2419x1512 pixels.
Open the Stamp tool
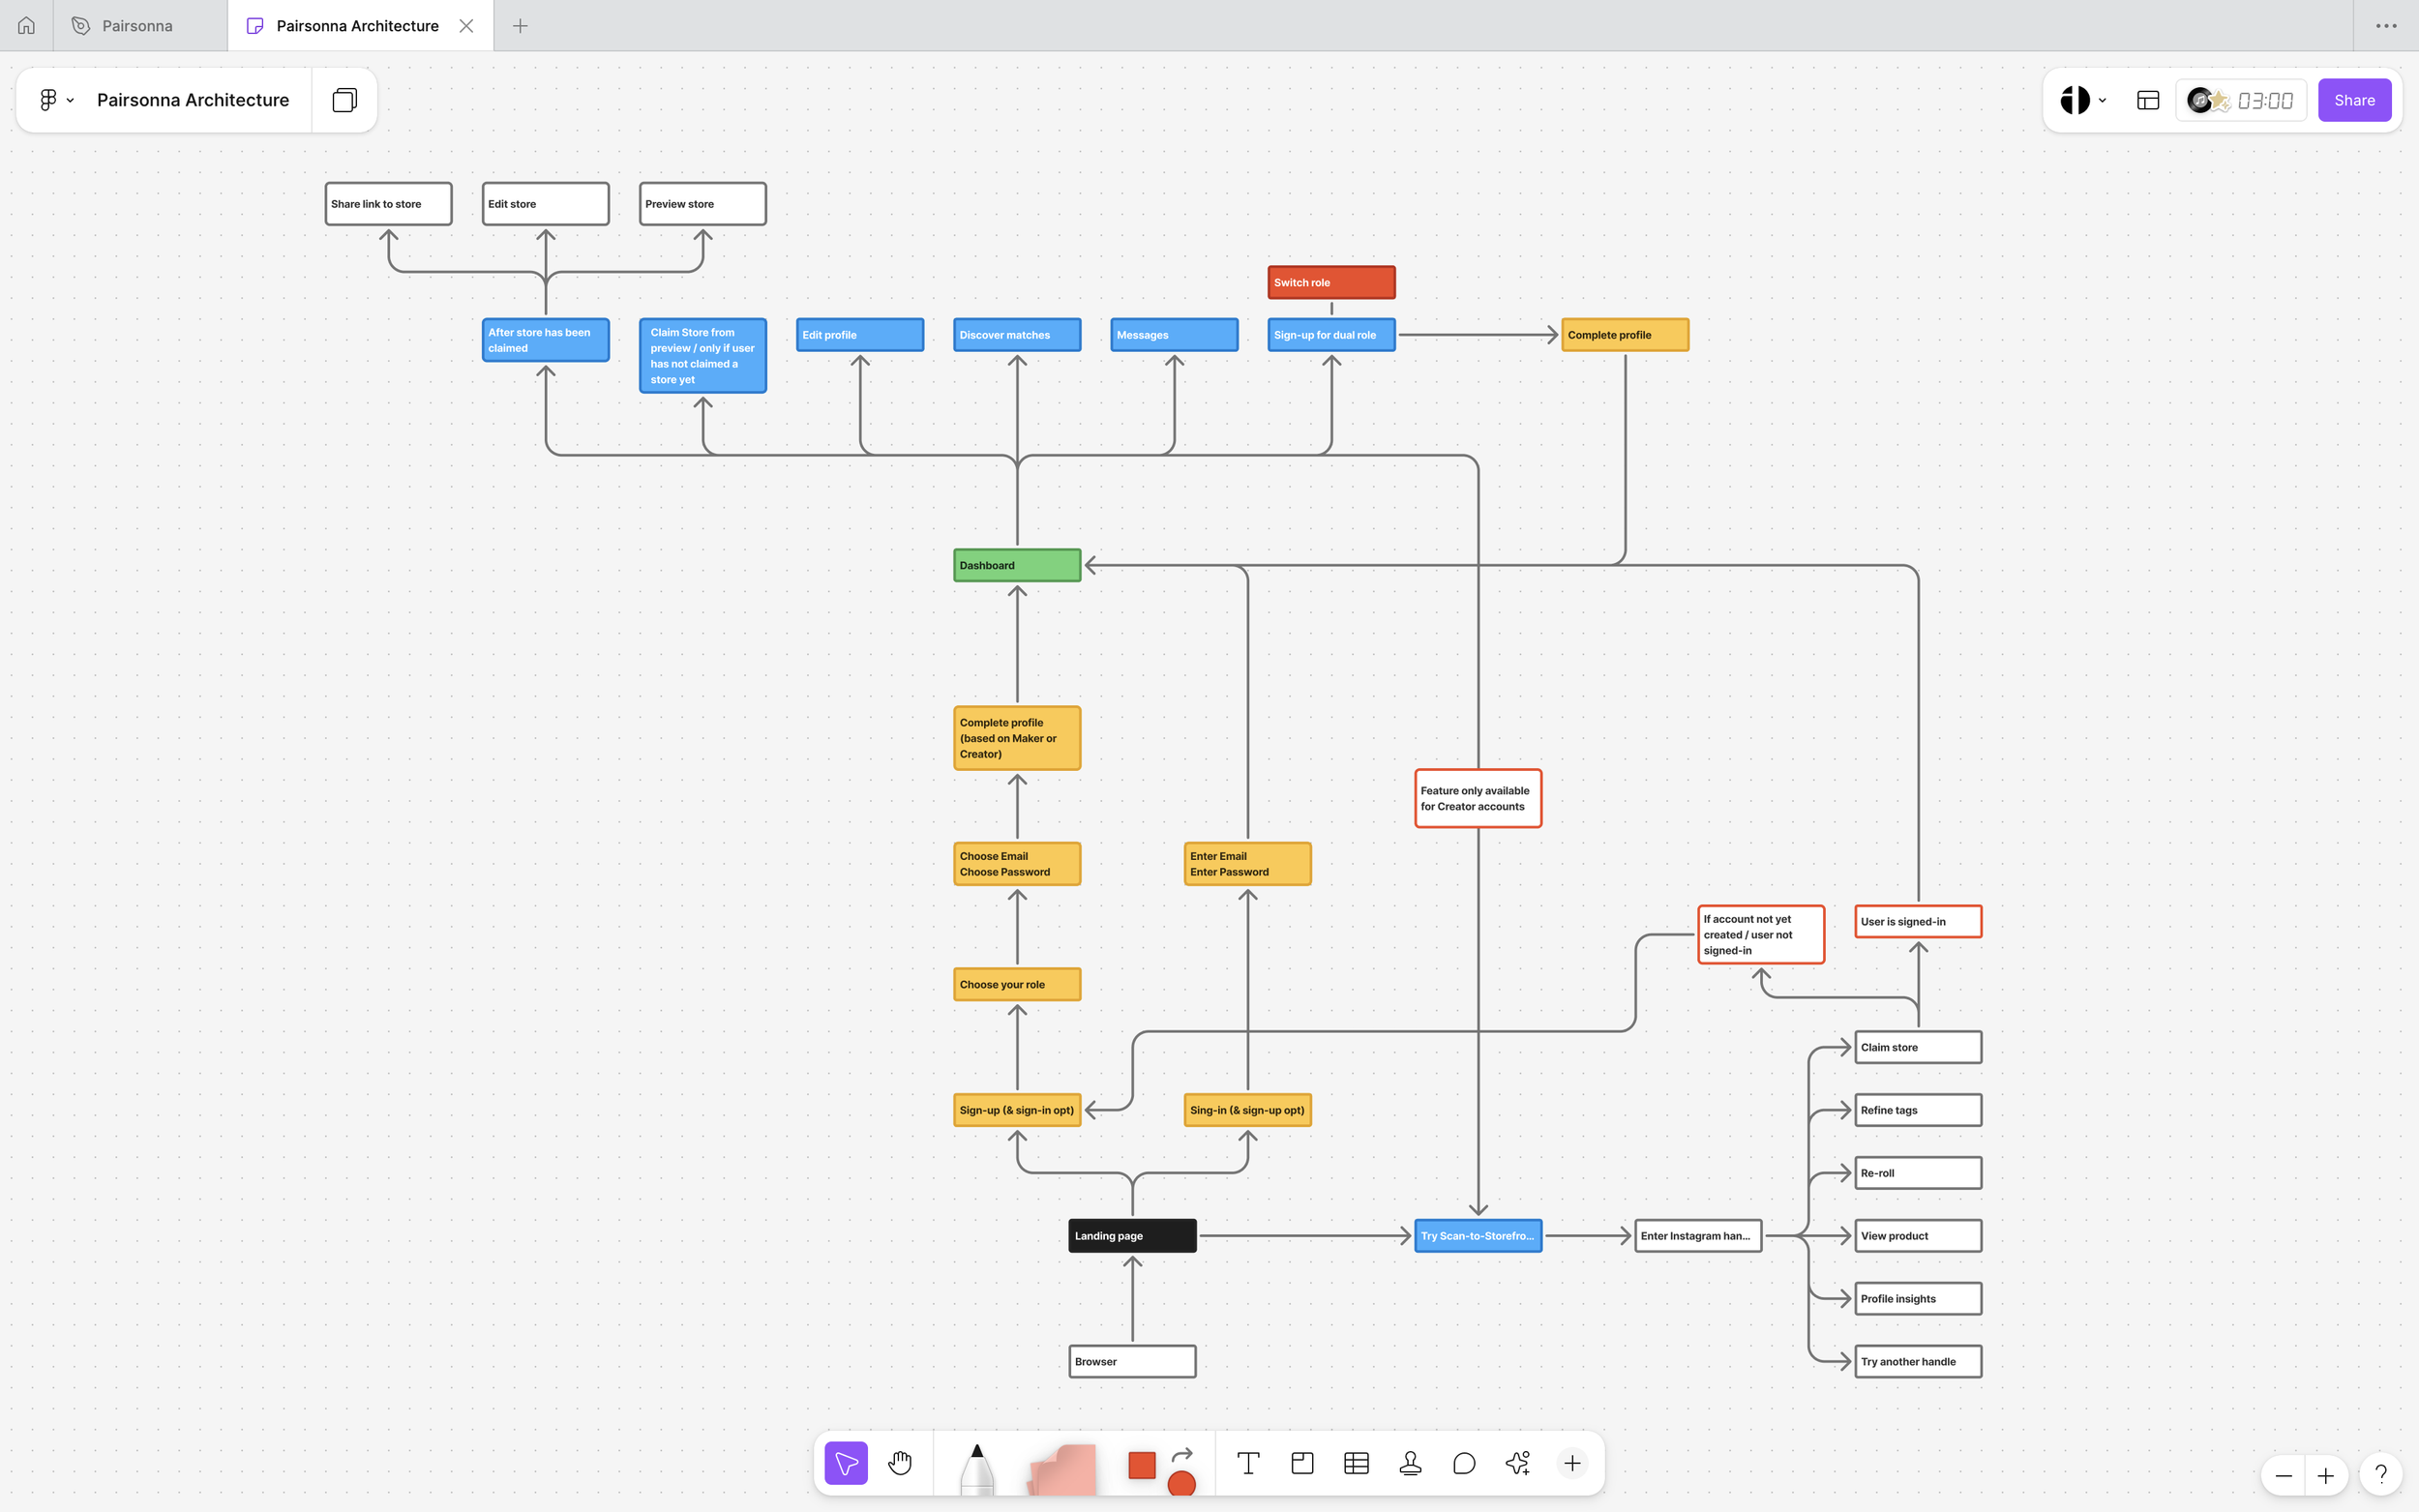(1410, 1463)
